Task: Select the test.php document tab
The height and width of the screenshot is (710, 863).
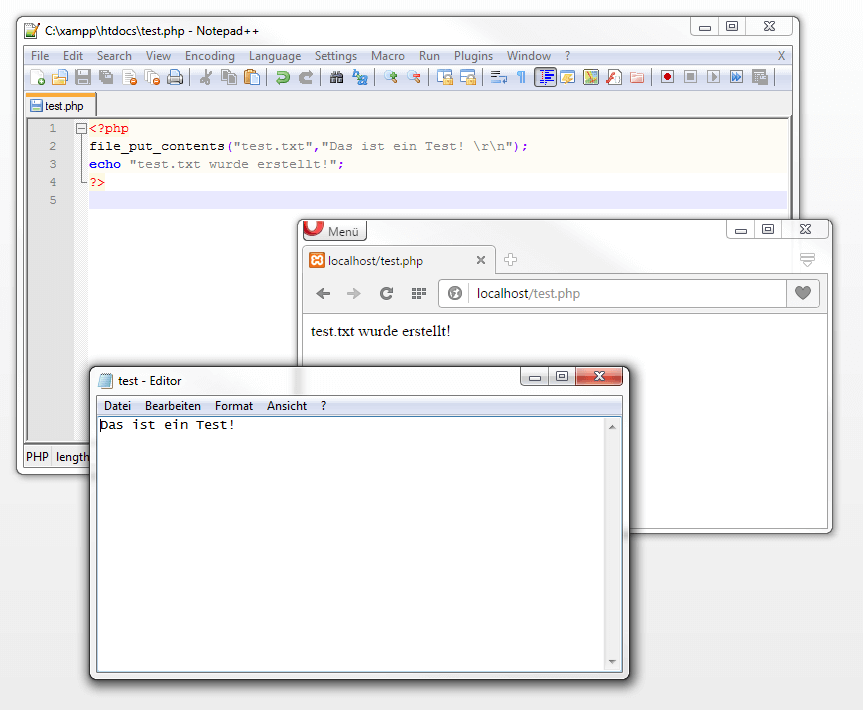Action: coord(61,106)
